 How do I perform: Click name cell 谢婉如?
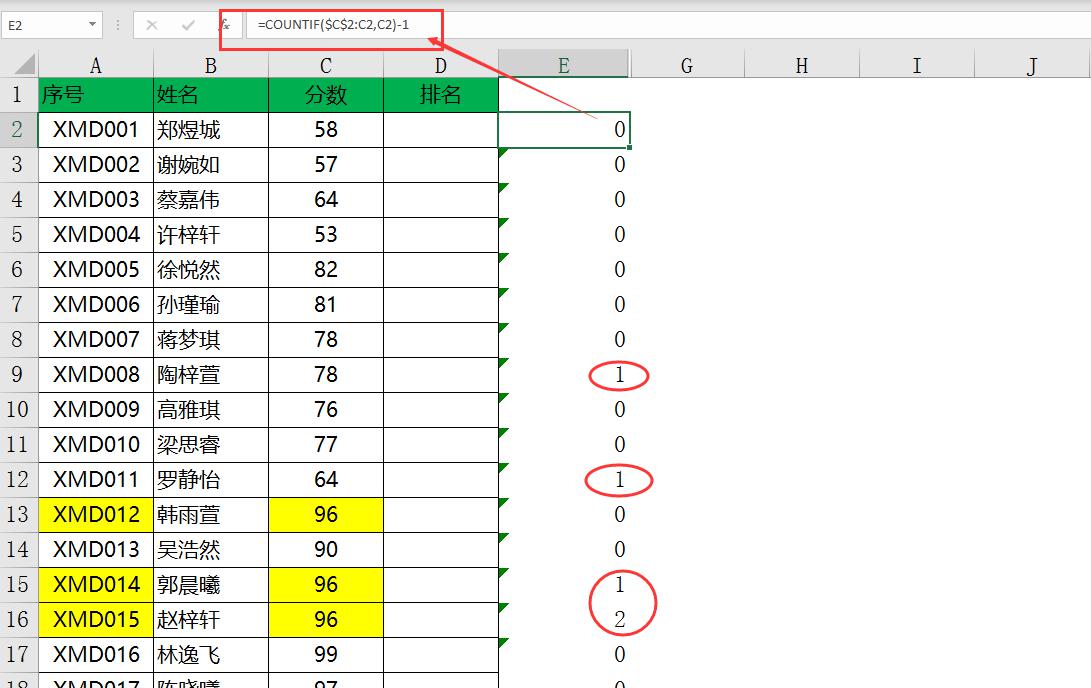point(211,164)
